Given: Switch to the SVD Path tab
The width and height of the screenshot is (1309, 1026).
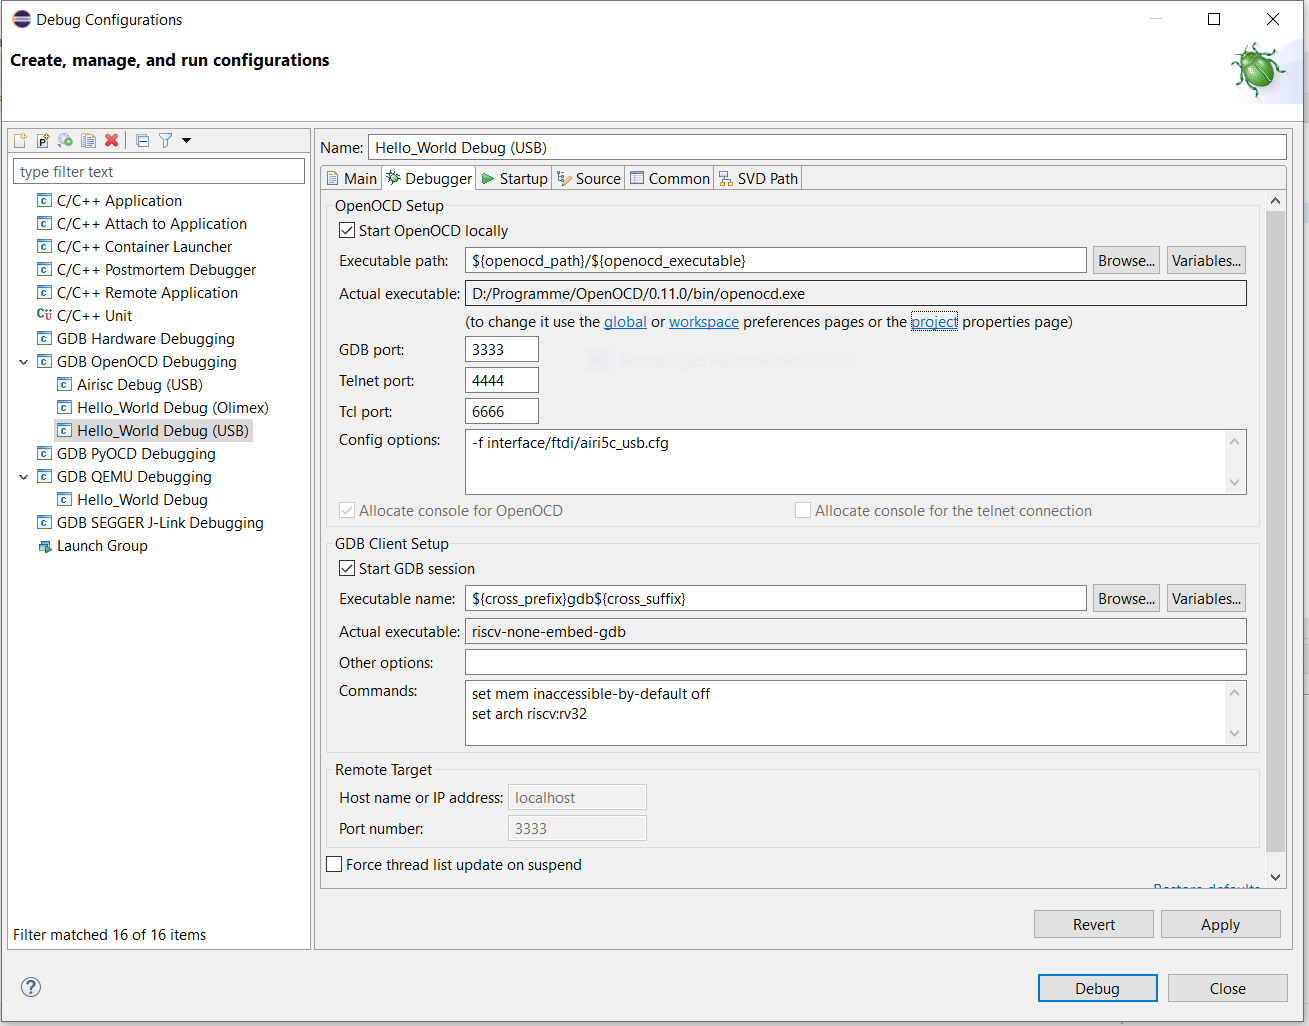Looking at the screenshot, I should pyautogui.click(x=758, y=179).
